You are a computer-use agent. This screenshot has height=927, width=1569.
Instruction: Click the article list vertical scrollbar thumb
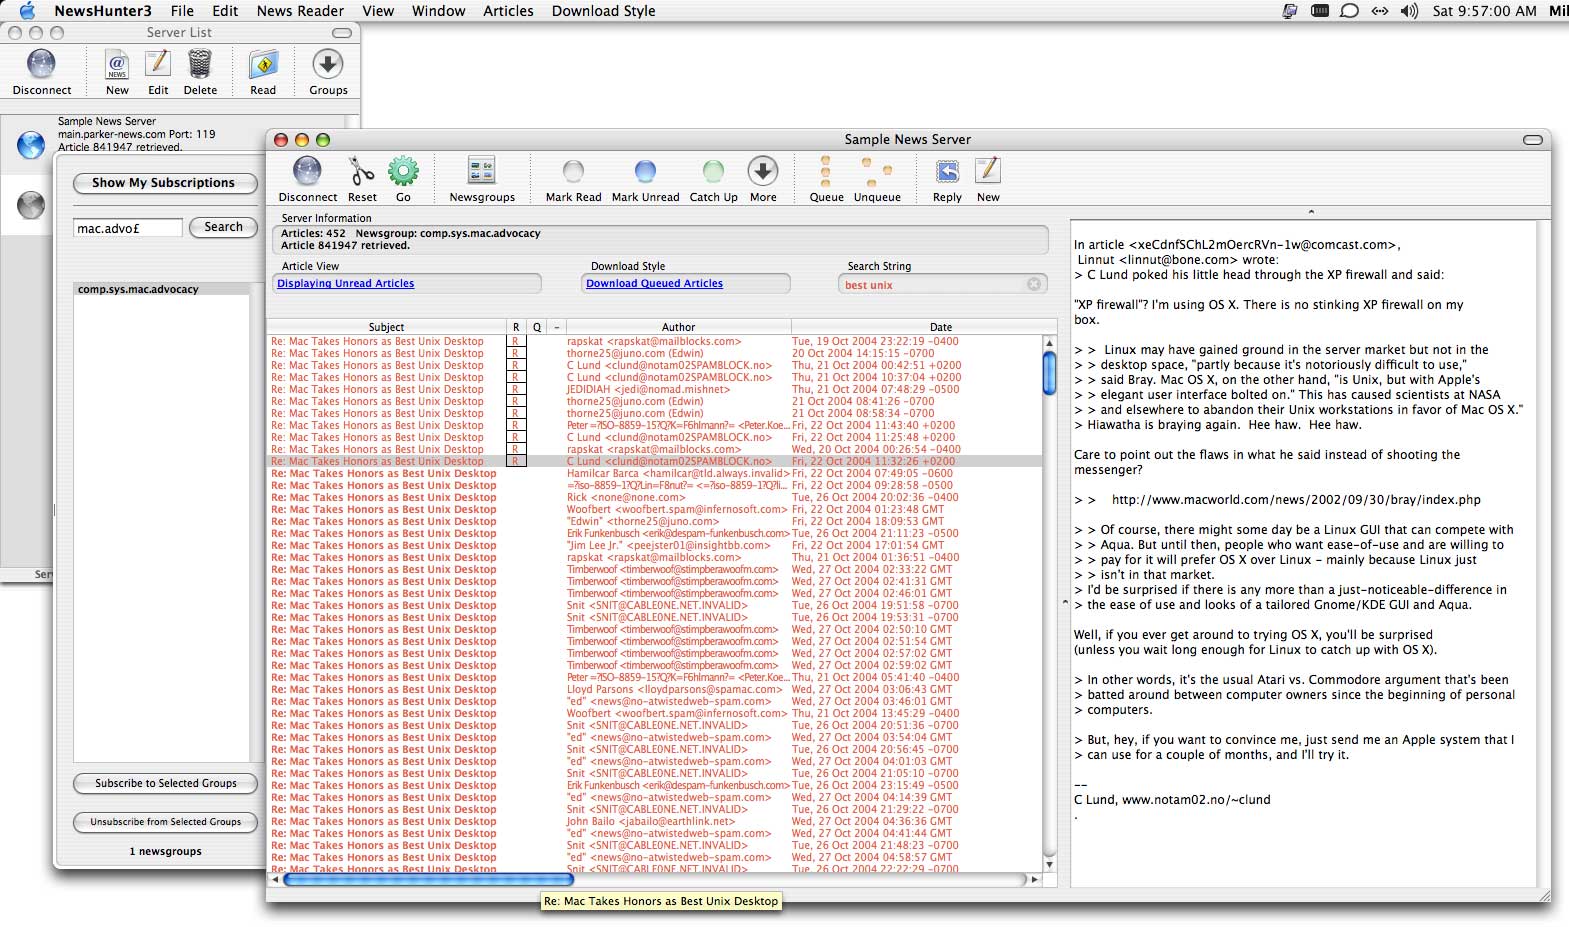click(1049, 373)
